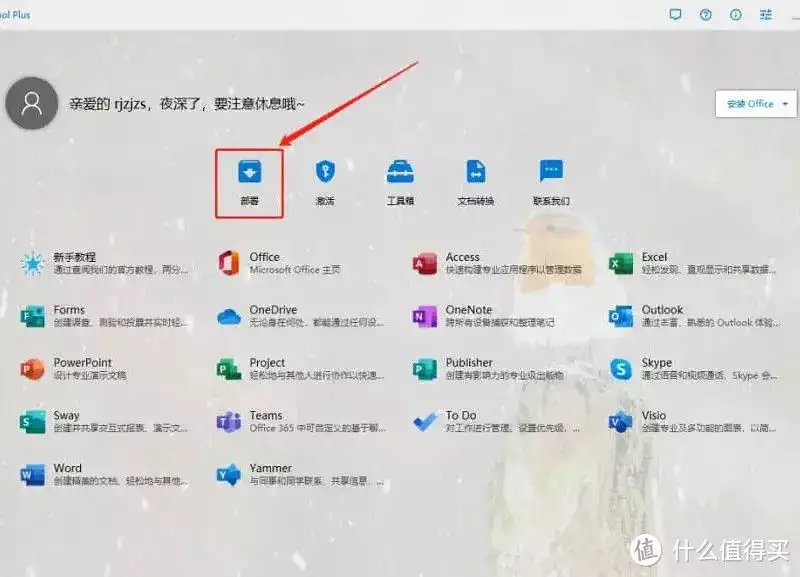Expand the 安装 Office dropdown arrow

[x=786, y=104]
